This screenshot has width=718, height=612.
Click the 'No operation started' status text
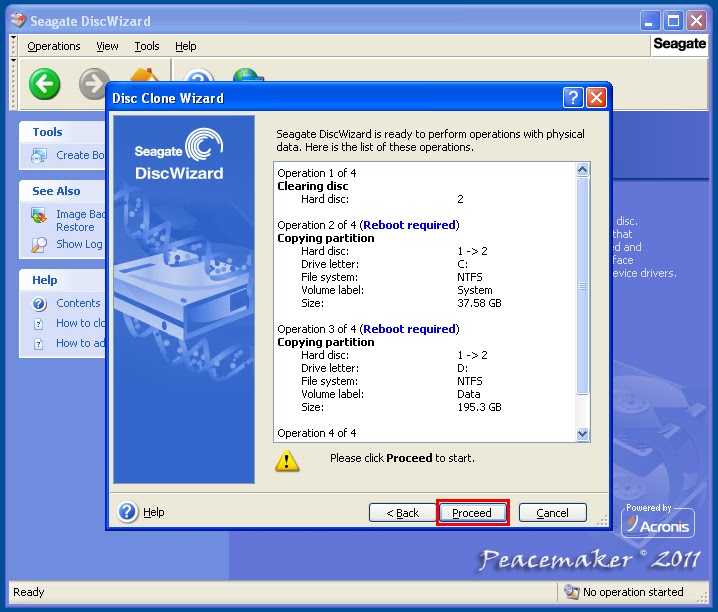coord(633,592)
